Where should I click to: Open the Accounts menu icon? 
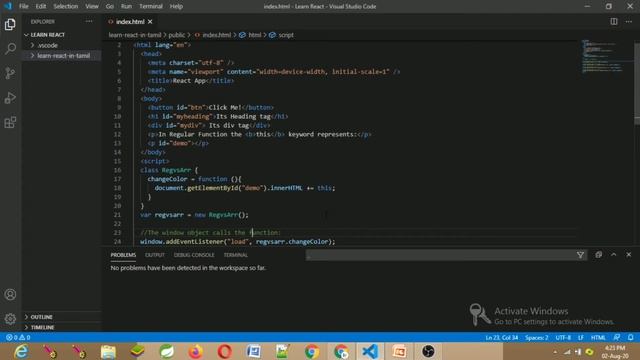(x=10, y=294)
